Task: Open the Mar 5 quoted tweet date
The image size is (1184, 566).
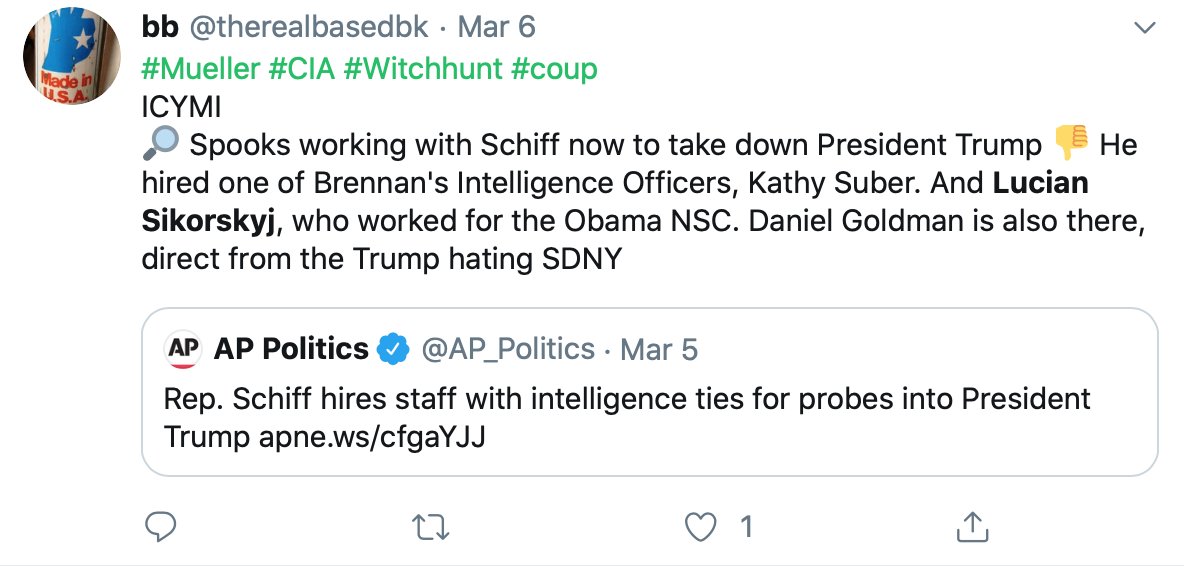Action: 659,349
